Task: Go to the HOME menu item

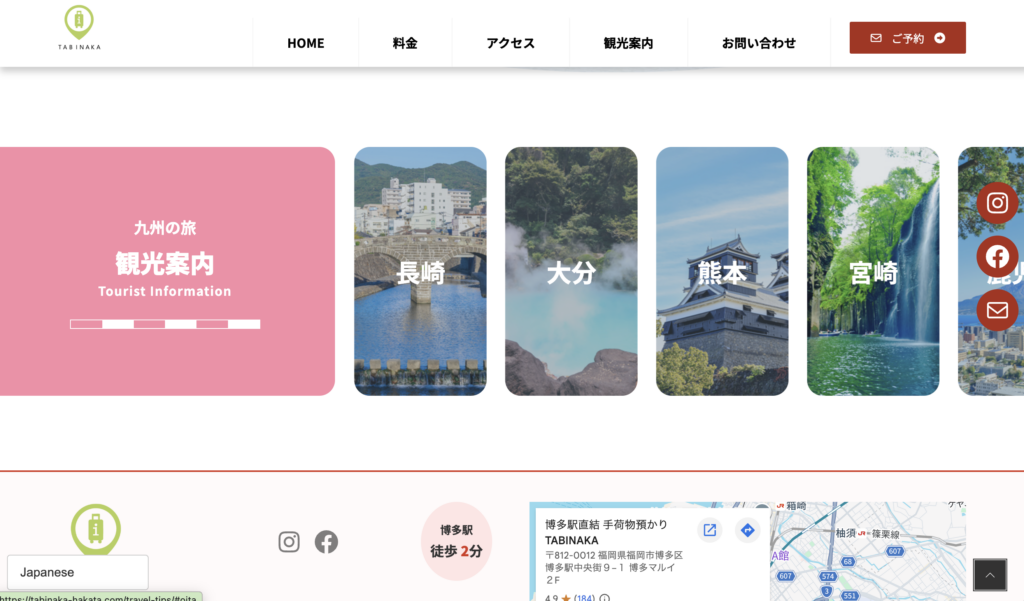Action: click(305, 43)
